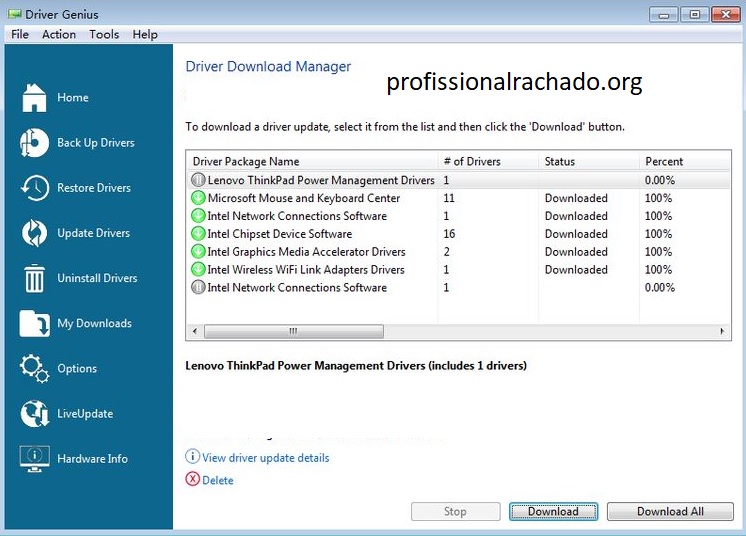Click Downloaded status of Intel Graphics Media Accelerator
The height and width of the screenshot is (536, 746).
click(x=576, y=252)
